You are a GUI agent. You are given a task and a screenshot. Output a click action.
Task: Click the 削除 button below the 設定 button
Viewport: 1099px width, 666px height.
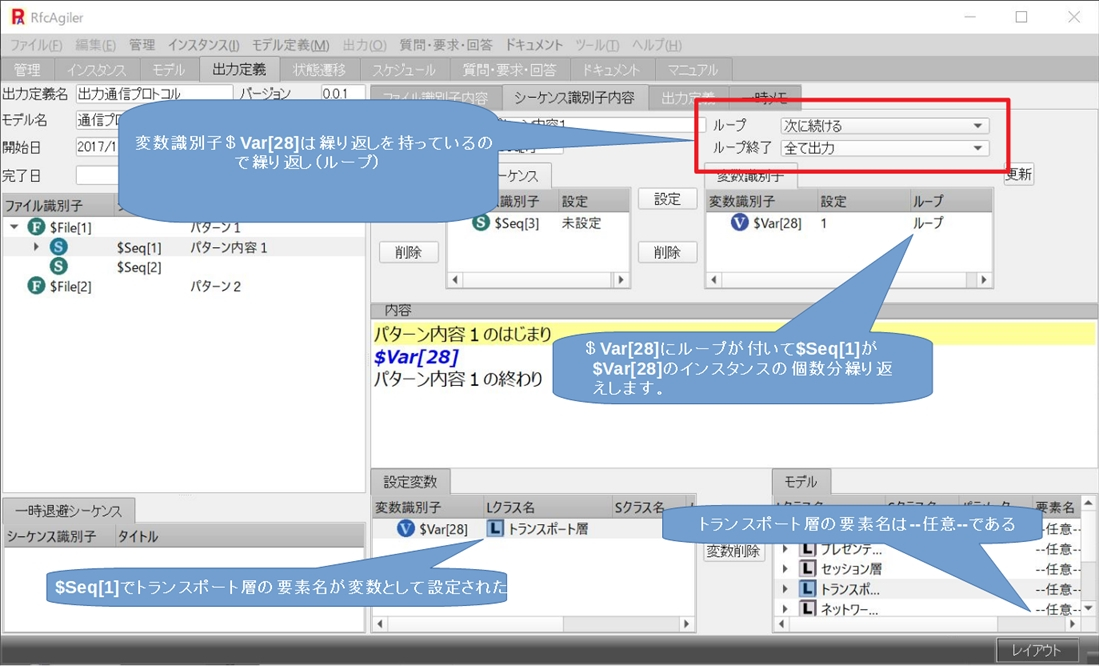coord(667,252)
